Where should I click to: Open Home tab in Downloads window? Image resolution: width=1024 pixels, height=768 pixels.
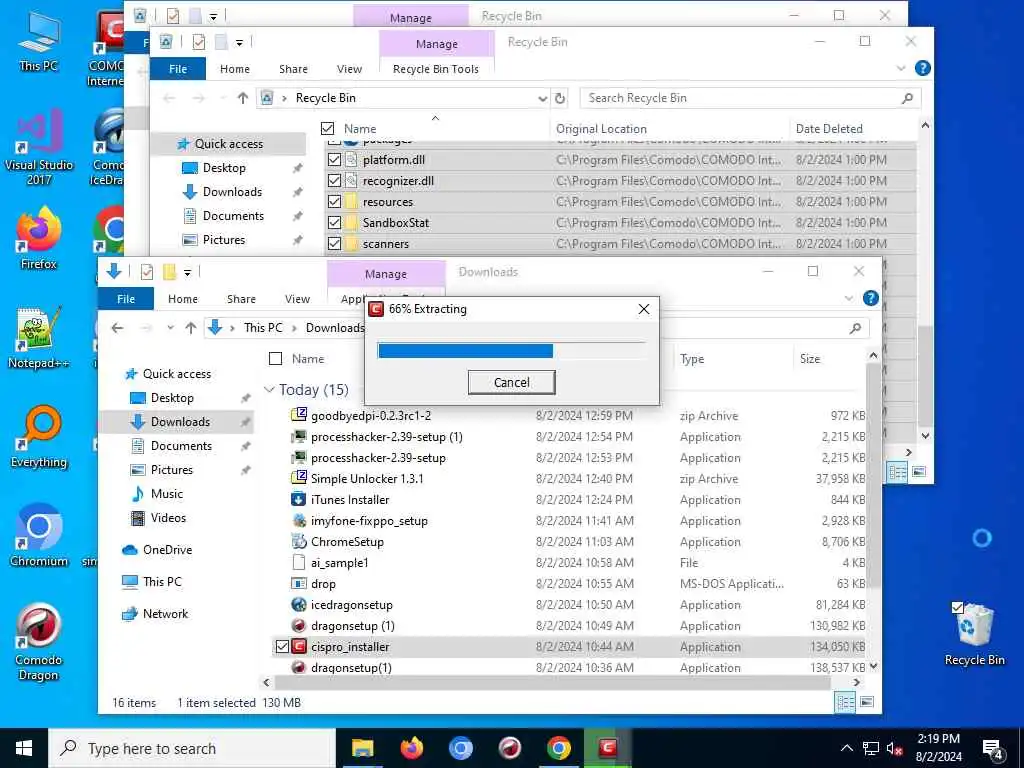click(183, 298)
